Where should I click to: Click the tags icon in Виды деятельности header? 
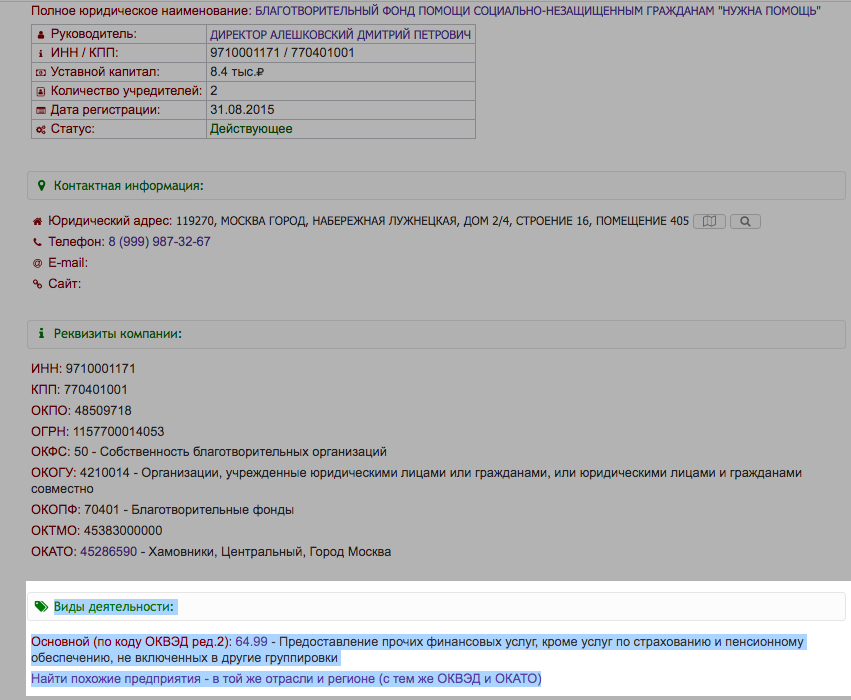[41, 606]
